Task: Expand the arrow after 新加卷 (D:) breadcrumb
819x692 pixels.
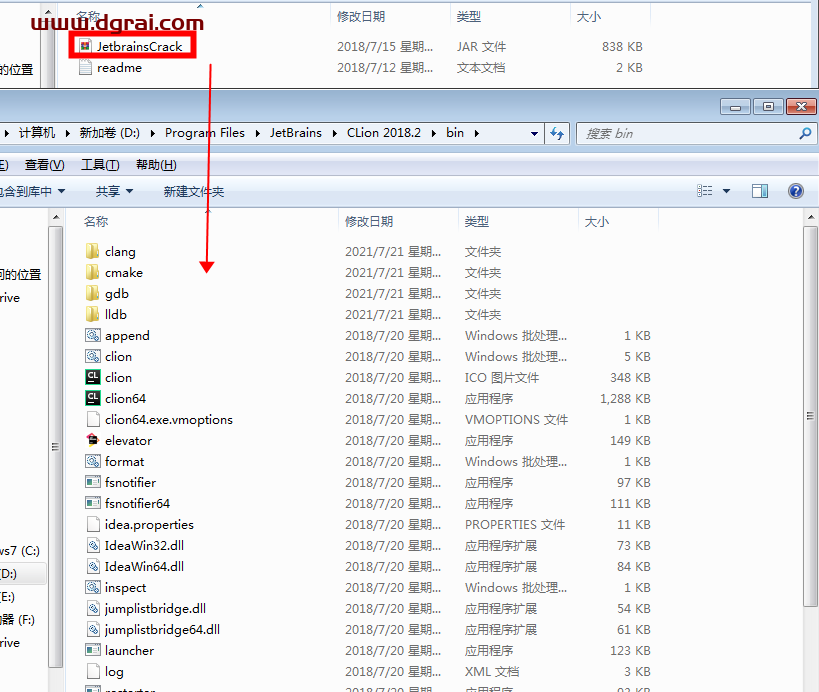Action: 153,133
